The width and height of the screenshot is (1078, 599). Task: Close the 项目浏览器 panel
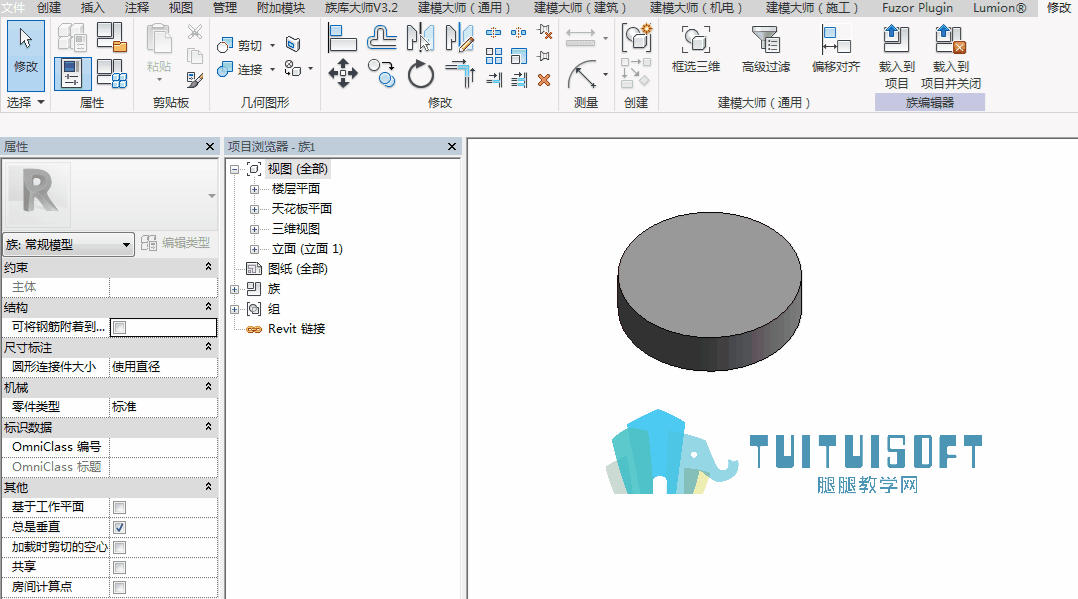tap(452, 146)
